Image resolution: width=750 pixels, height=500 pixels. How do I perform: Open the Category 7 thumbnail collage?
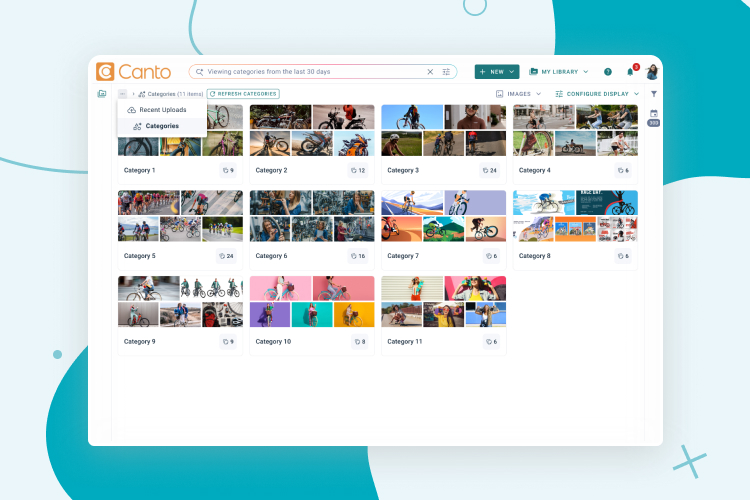tap(442, 216)
